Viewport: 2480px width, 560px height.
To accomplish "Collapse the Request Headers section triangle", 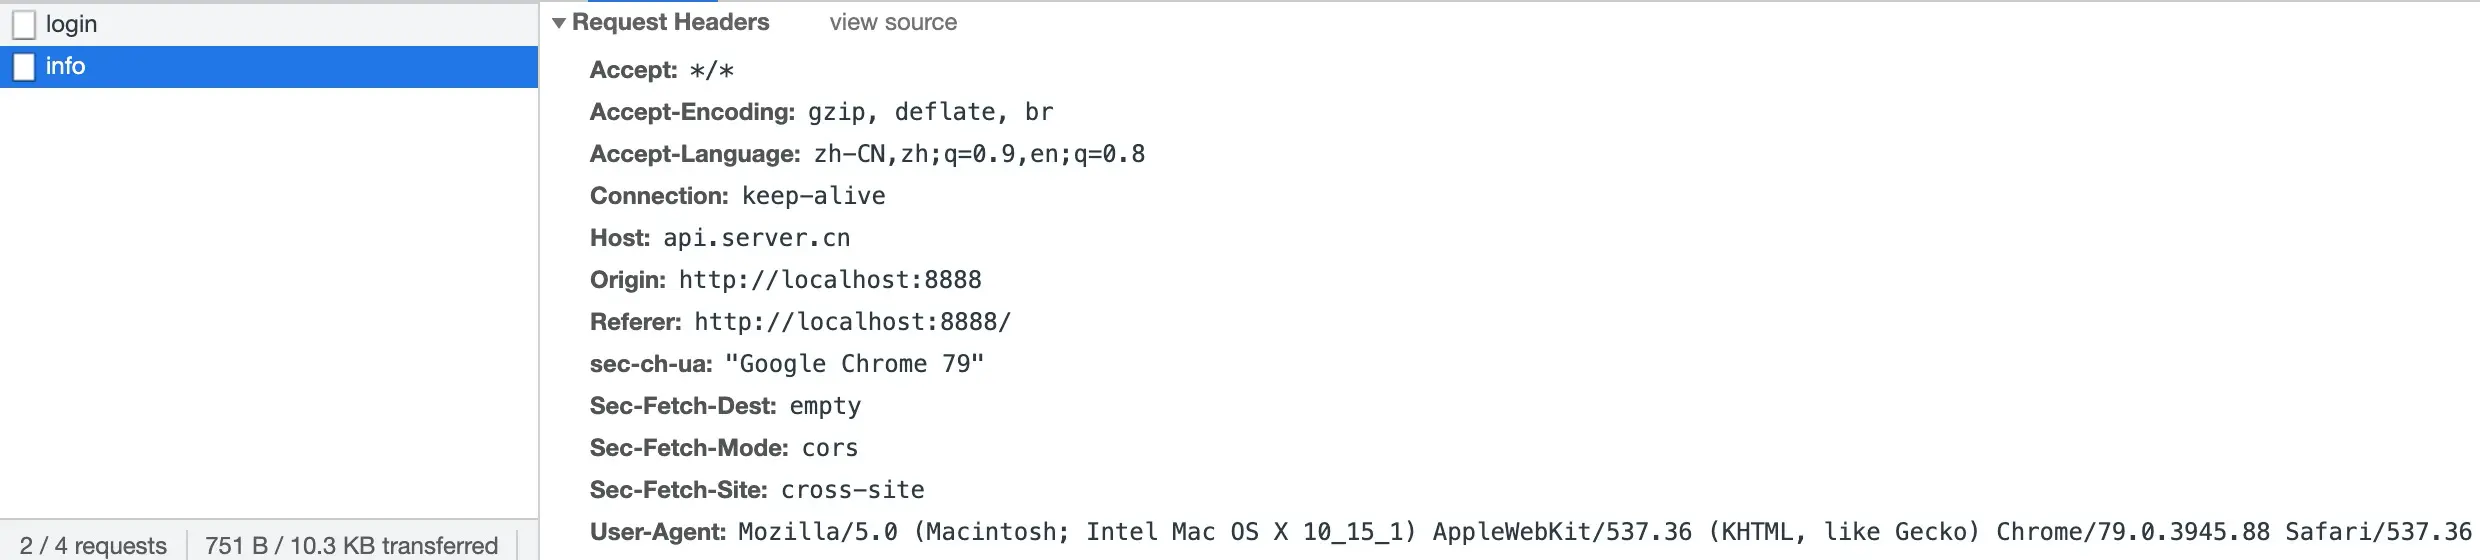I will (x=559, y=23).
